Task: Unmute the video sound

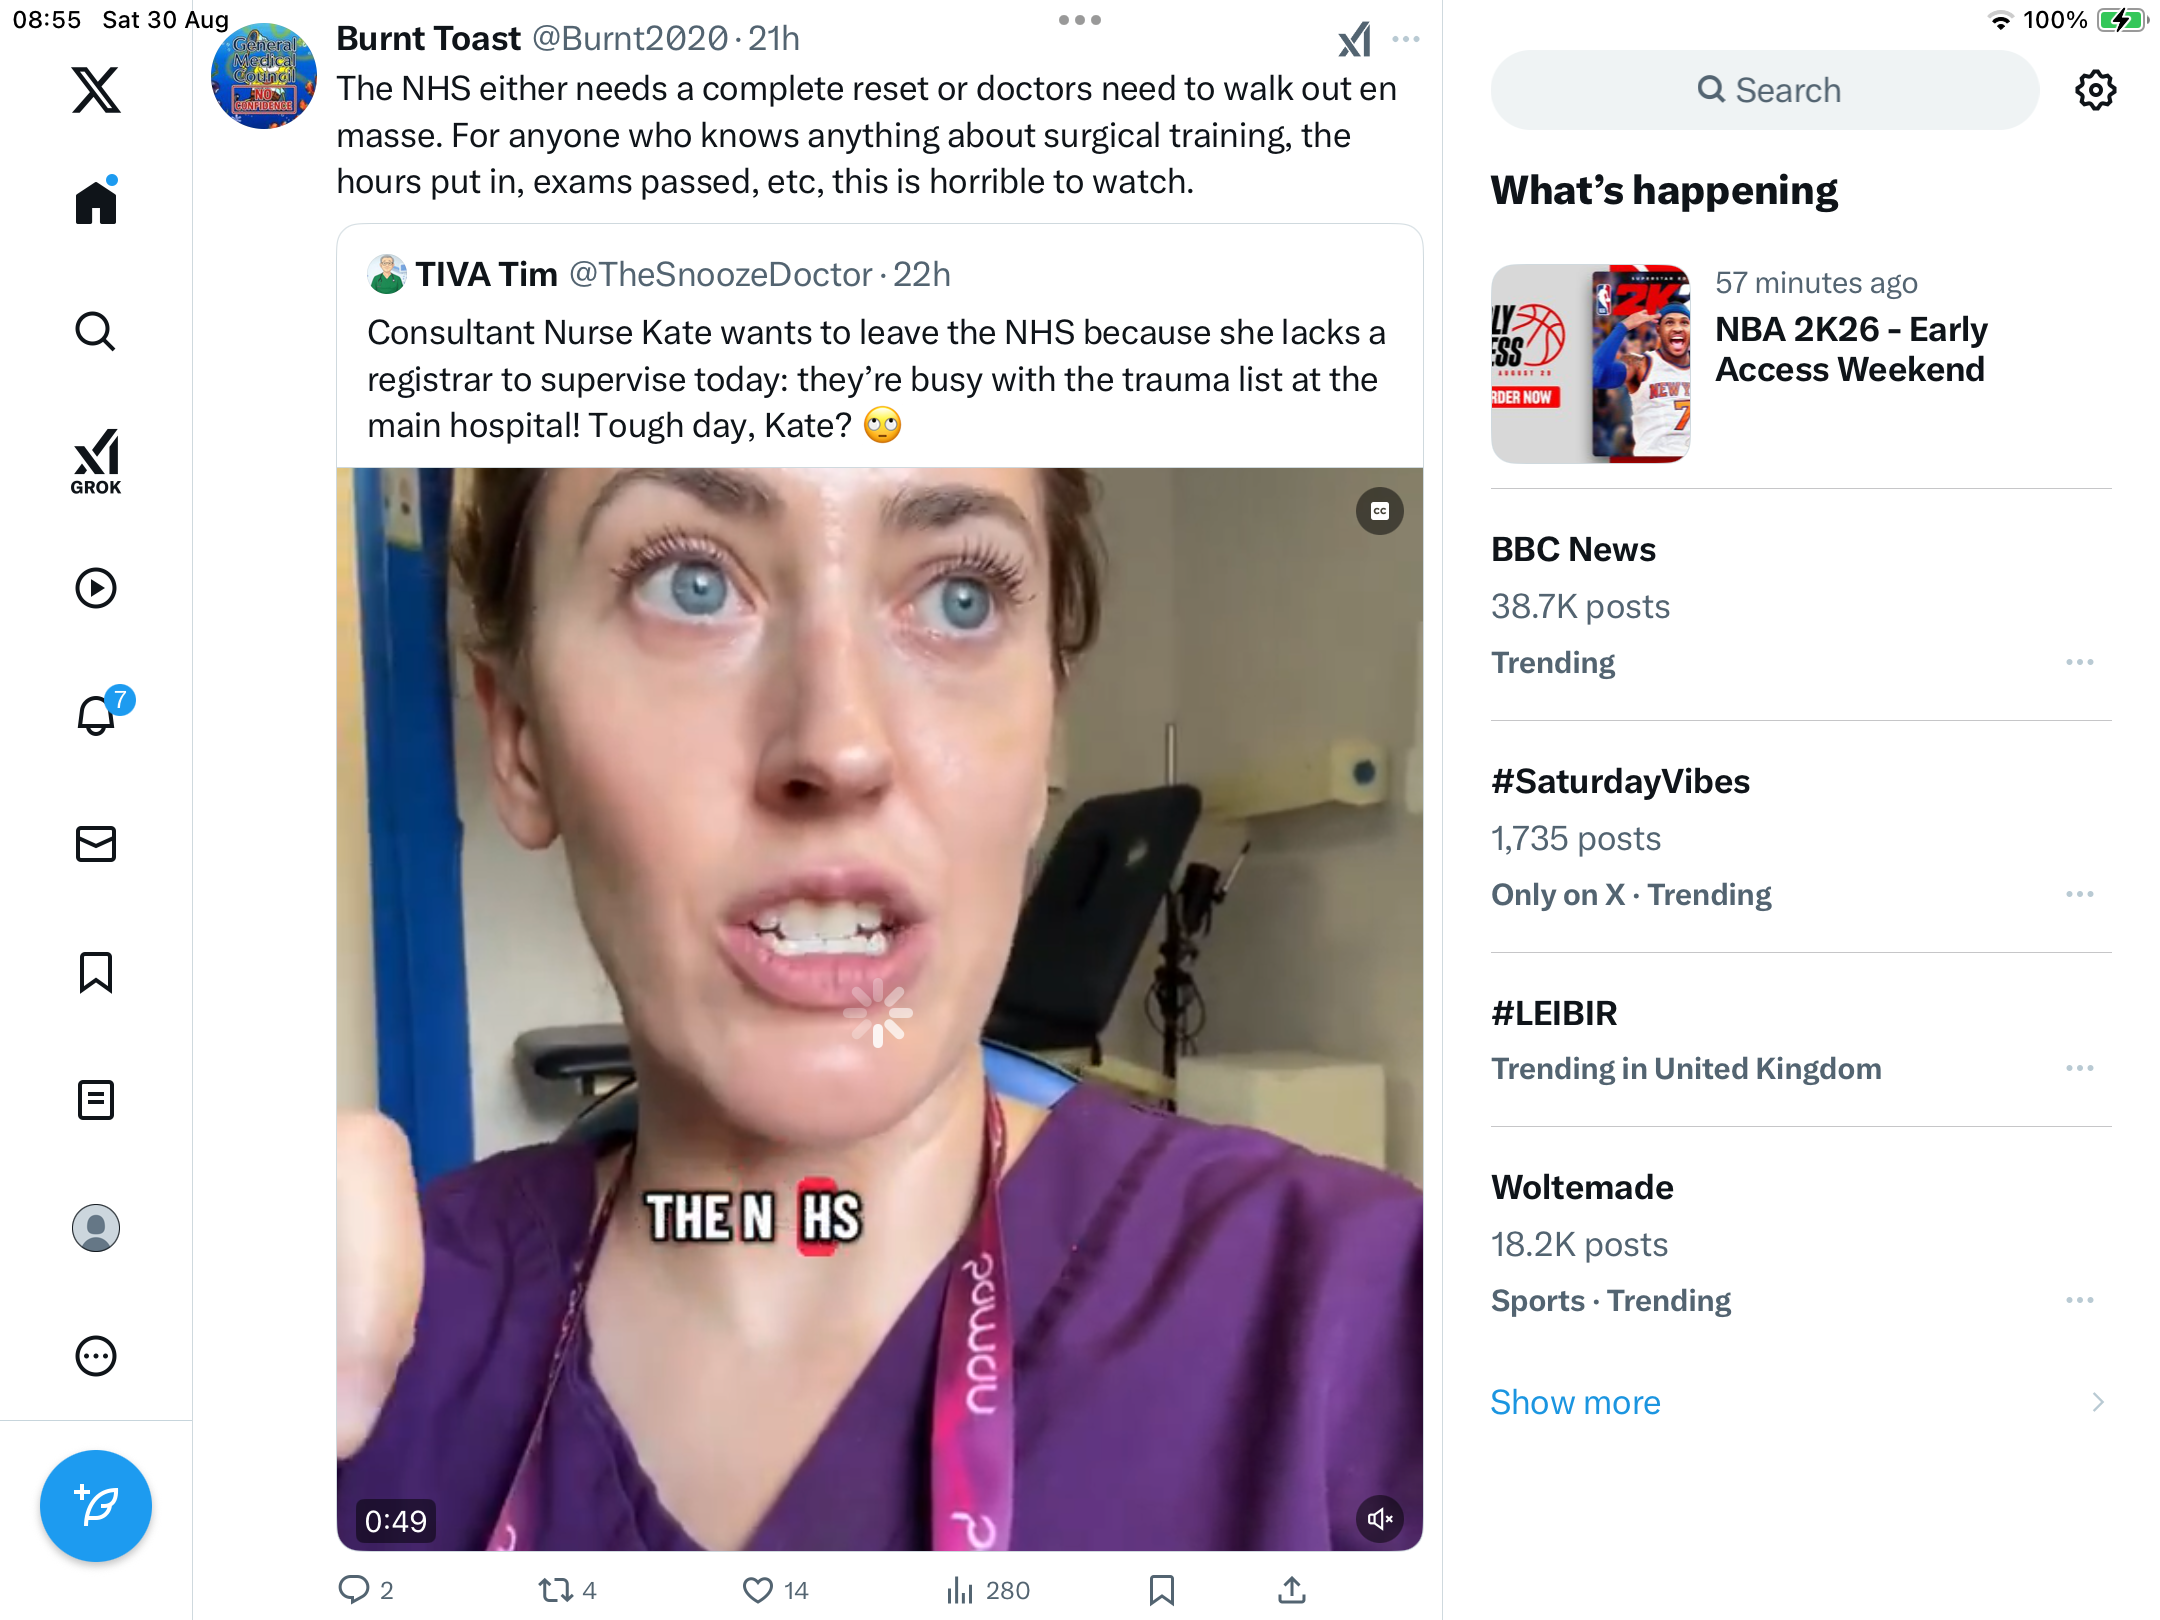Action: click(x=1380, y=1519)
